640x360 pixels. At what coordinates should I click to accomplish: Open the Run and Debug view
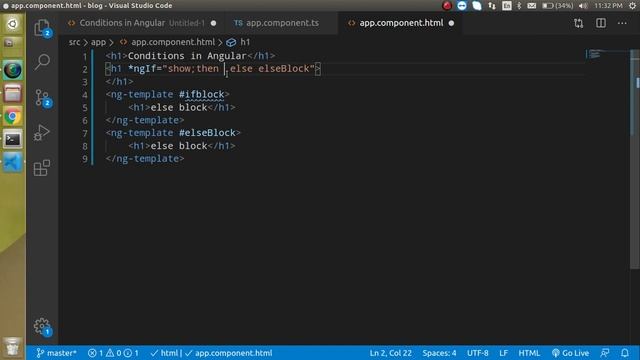tap(42, 133)
